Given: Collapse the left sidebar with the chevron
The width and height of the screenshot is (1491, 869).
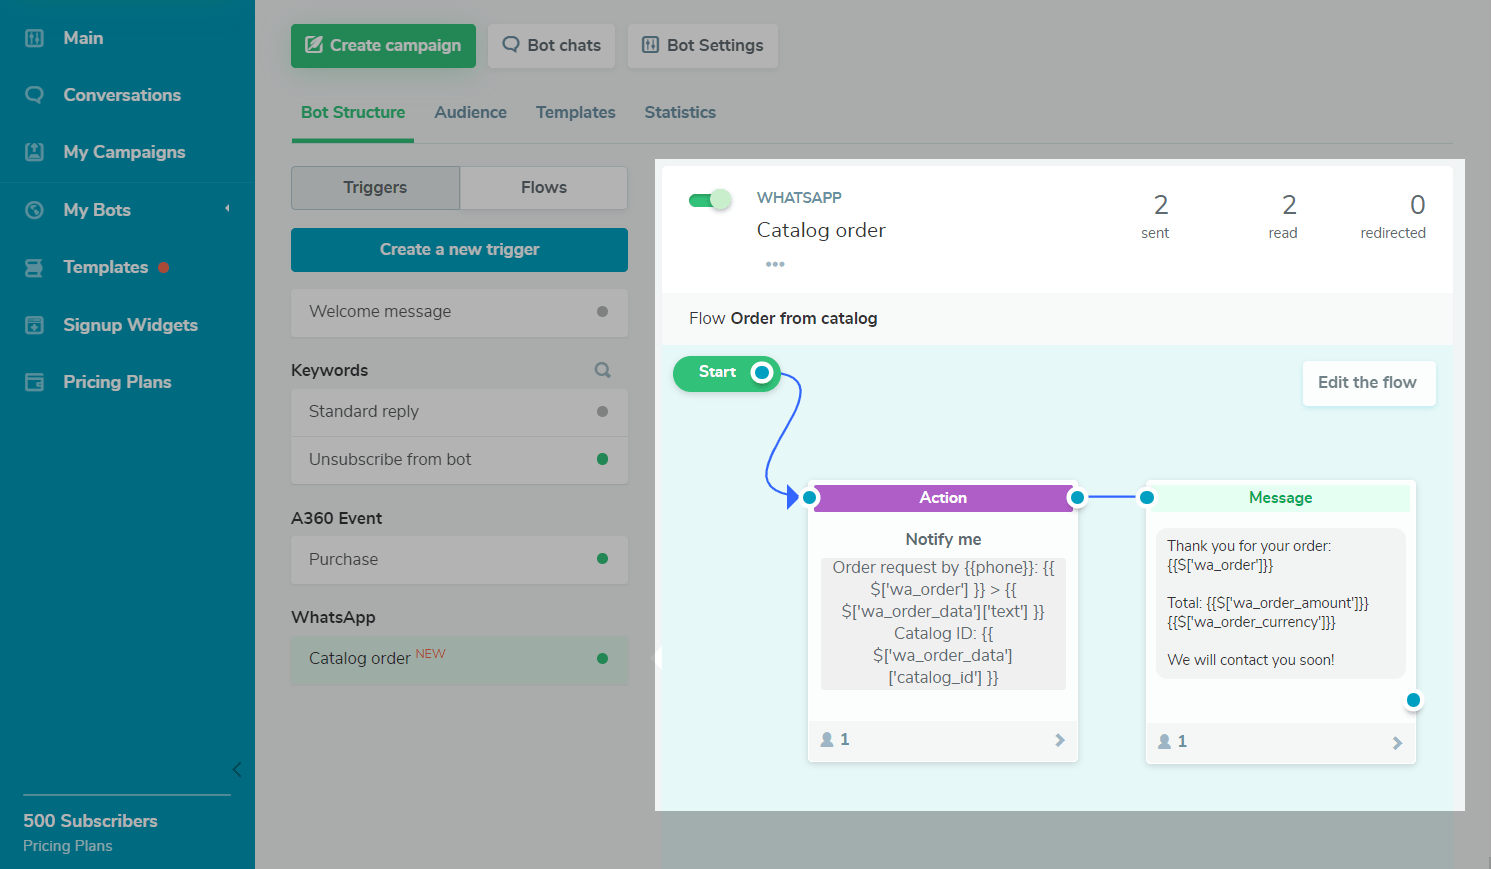Looking at the screenshot, I should (237, 769).
